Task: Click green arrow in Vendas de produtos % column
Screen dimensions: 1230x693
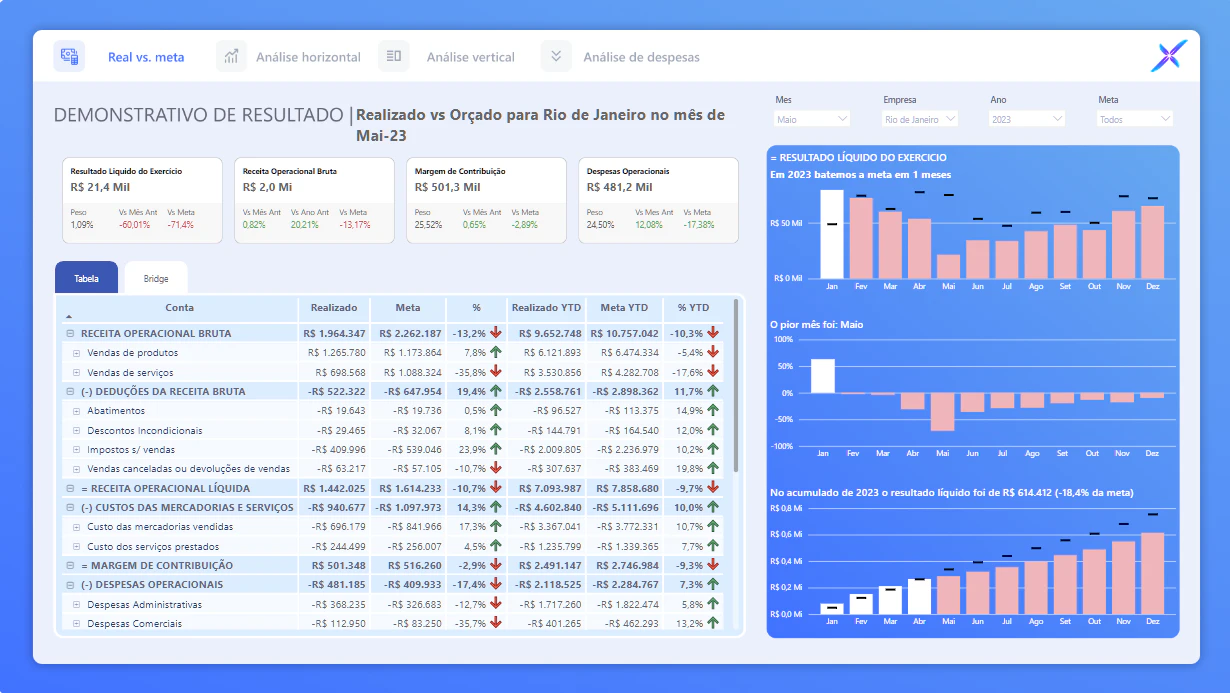Action: coord(495,352)
